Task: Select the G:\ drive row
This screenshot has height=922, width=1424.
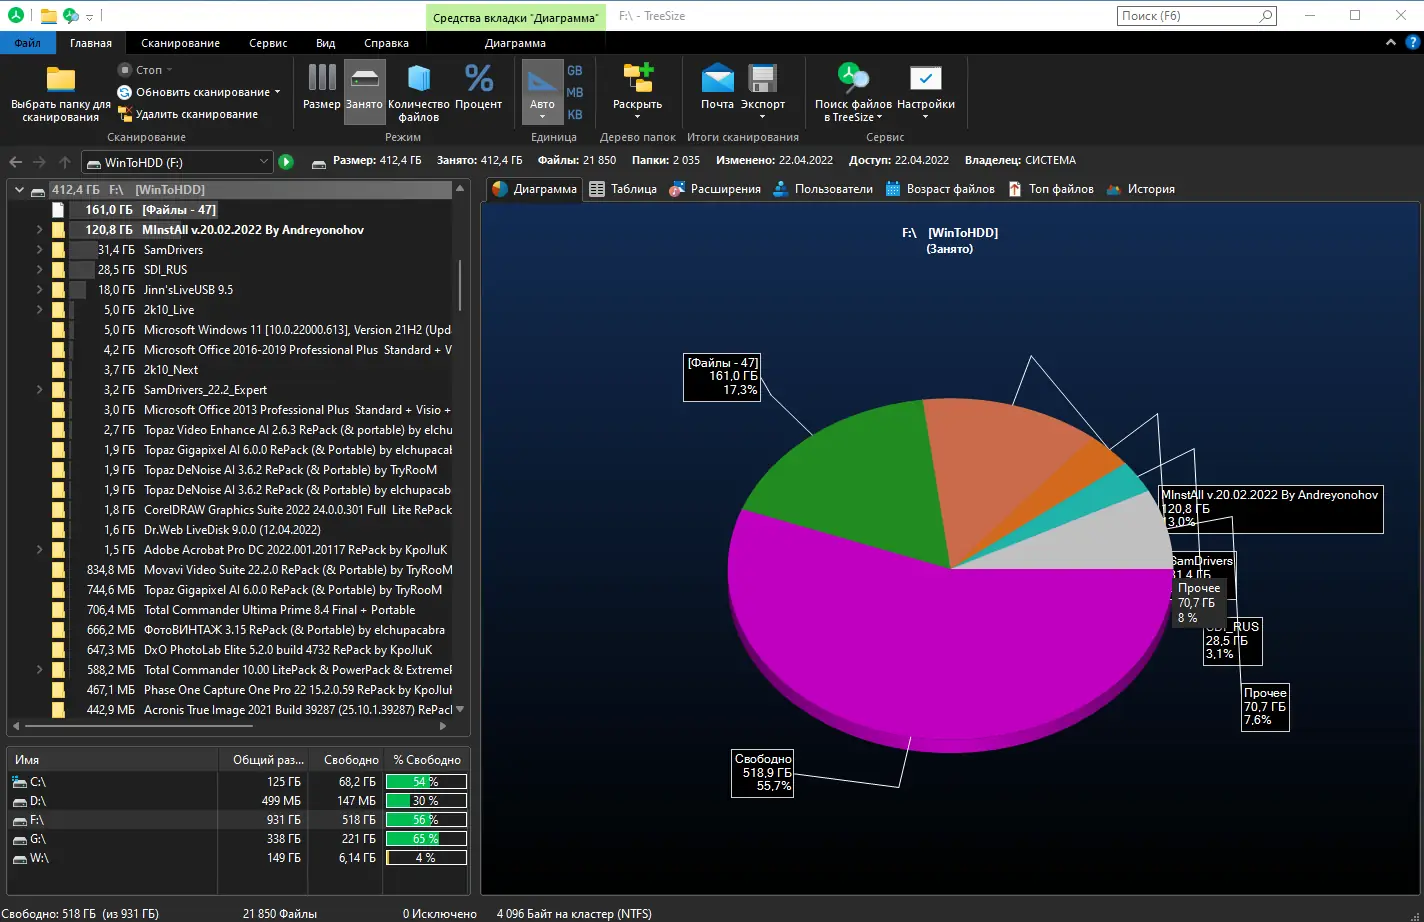Action: [x=238, y=839]
